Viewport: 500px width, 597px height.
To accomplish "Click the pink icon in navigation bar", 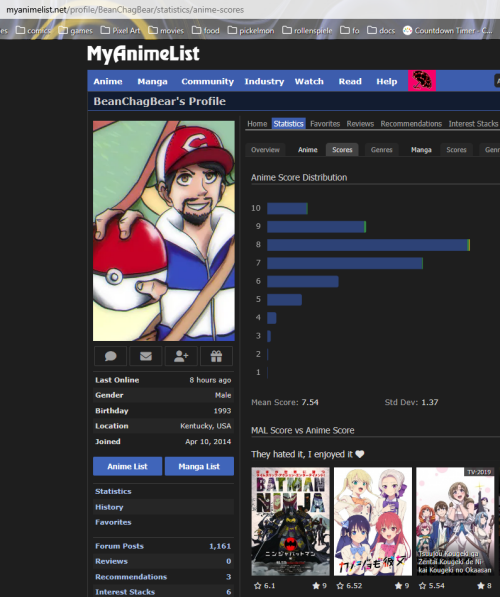I will click(x=422, y=81).
